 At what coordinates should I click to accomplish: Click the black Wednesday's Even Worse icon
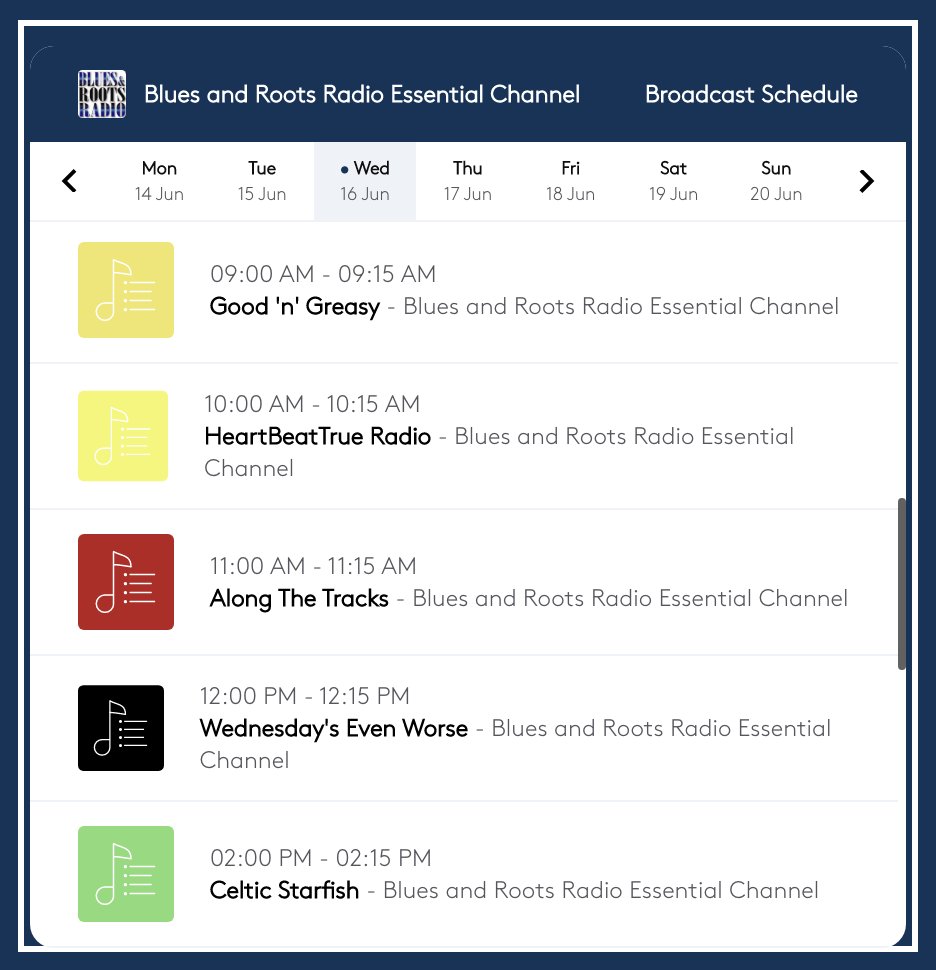(121, 728)
